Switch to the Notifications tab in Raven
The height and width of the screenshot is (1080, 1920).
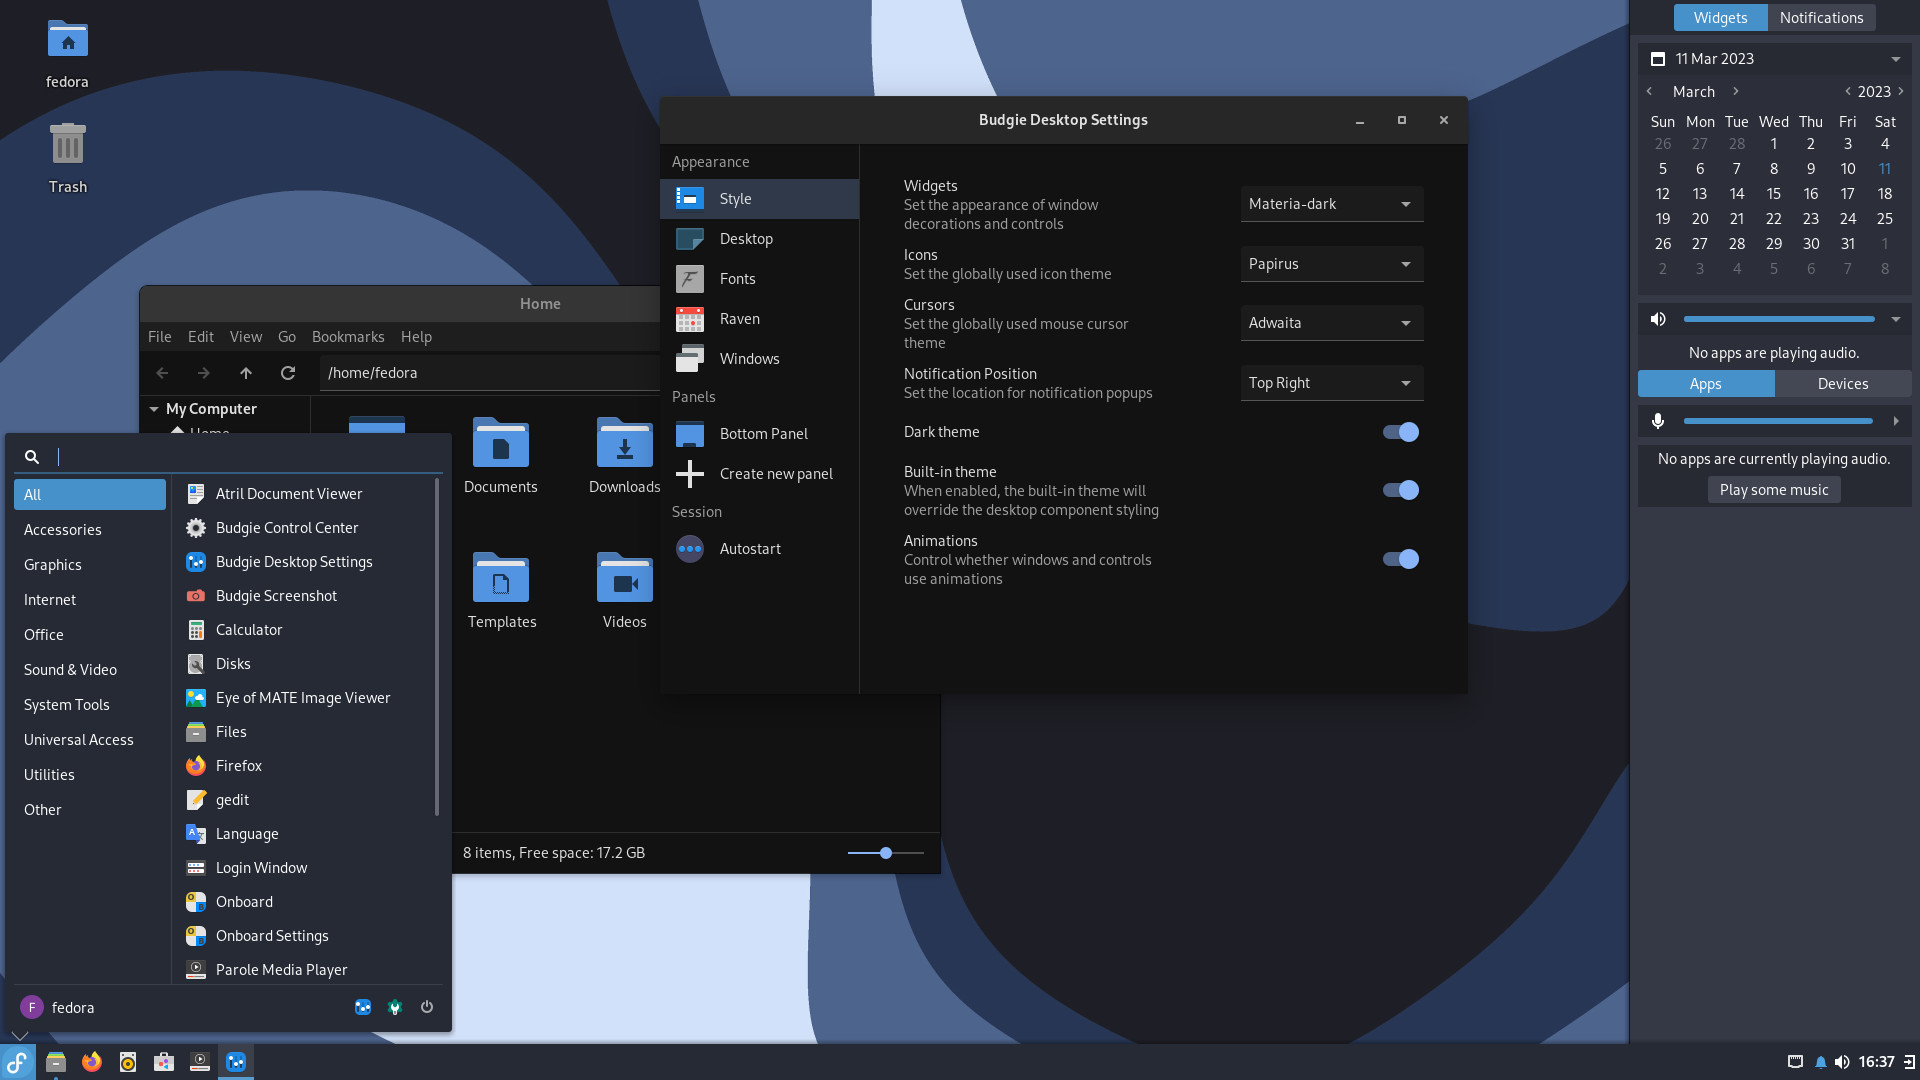pyautogui.click(x=1822, y=17)
